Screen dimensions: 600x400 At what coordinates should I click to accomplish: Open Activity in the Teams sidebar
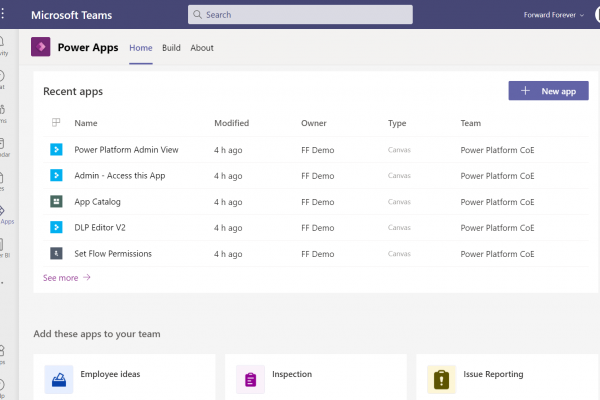point(3,46)
